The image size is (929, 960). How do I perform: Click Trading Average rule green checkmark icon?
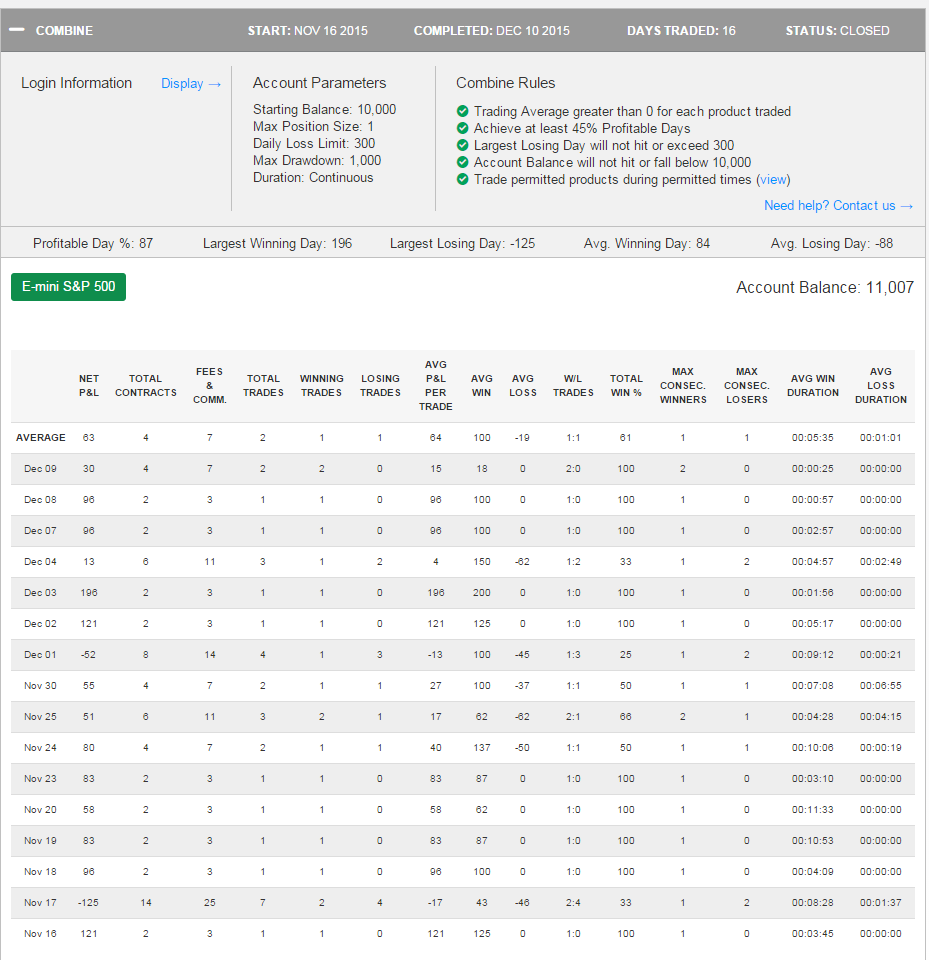(462, 111)
